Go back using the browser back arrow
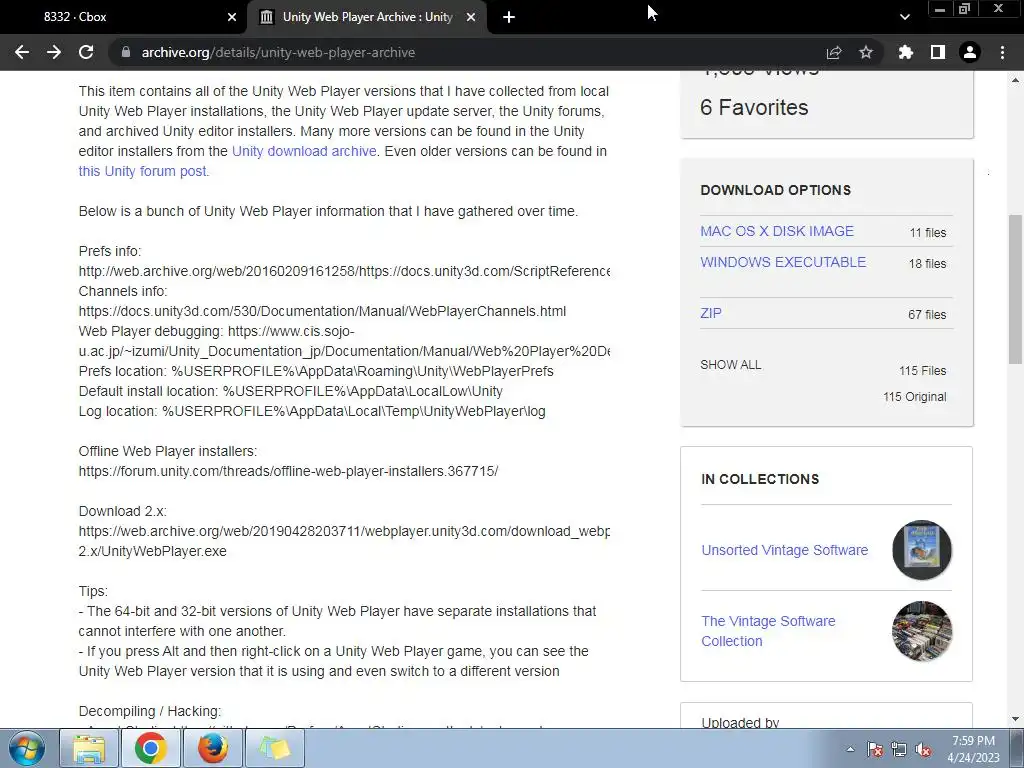This screenshot has width=1024, height=768. (x=22, y=52)
